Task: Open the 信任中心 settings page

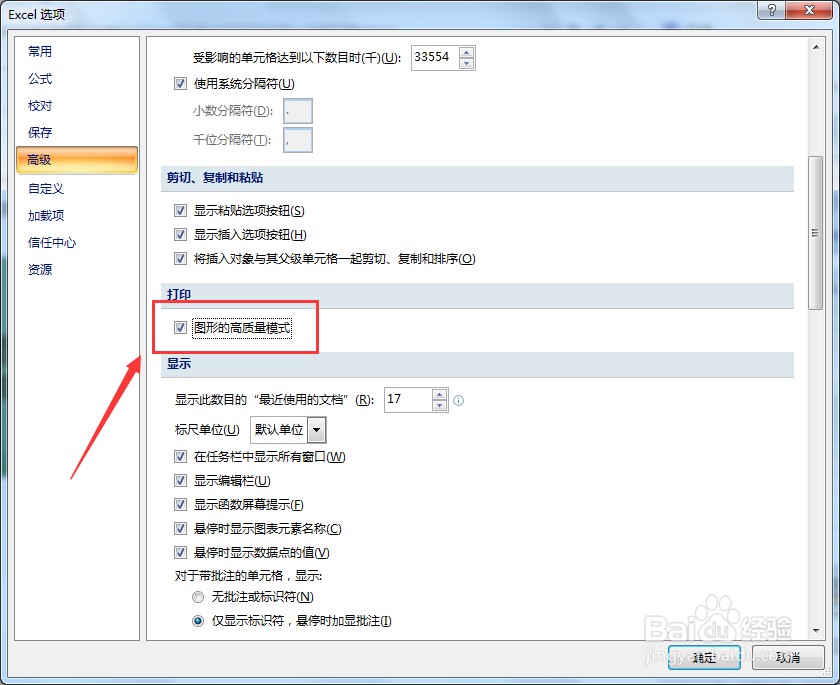Action: pos(52,243)
